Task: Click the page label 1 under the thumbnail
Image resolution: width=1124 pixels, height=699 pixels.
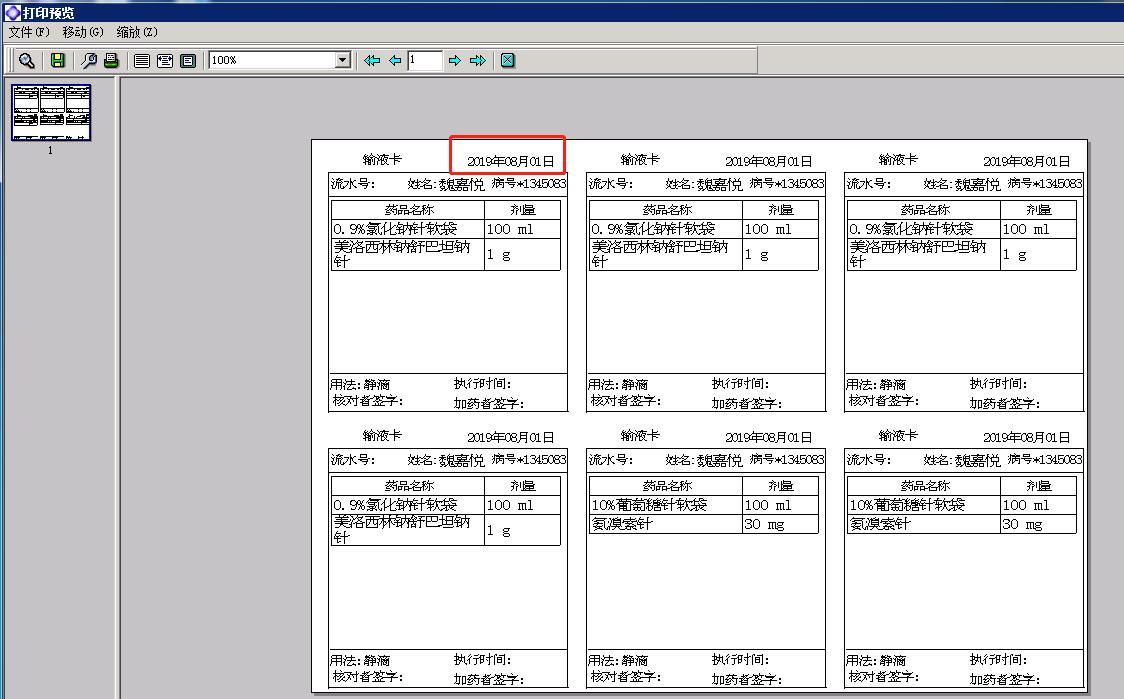Action: [x=50, y=151]
